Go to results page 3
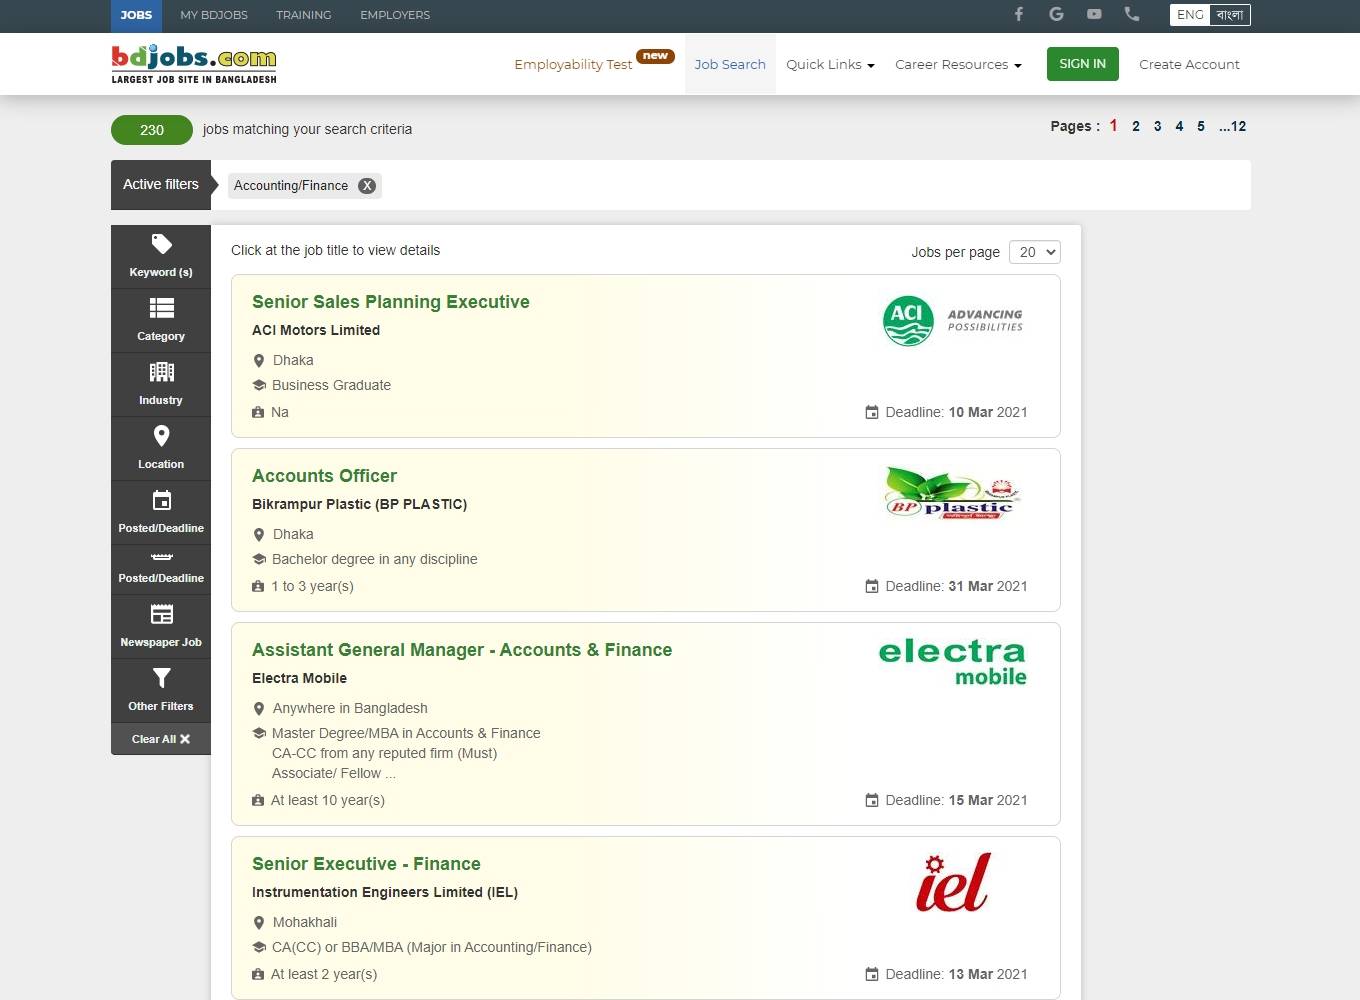Viewport: 1360px width, 1000px height. tap(1158, 126)
